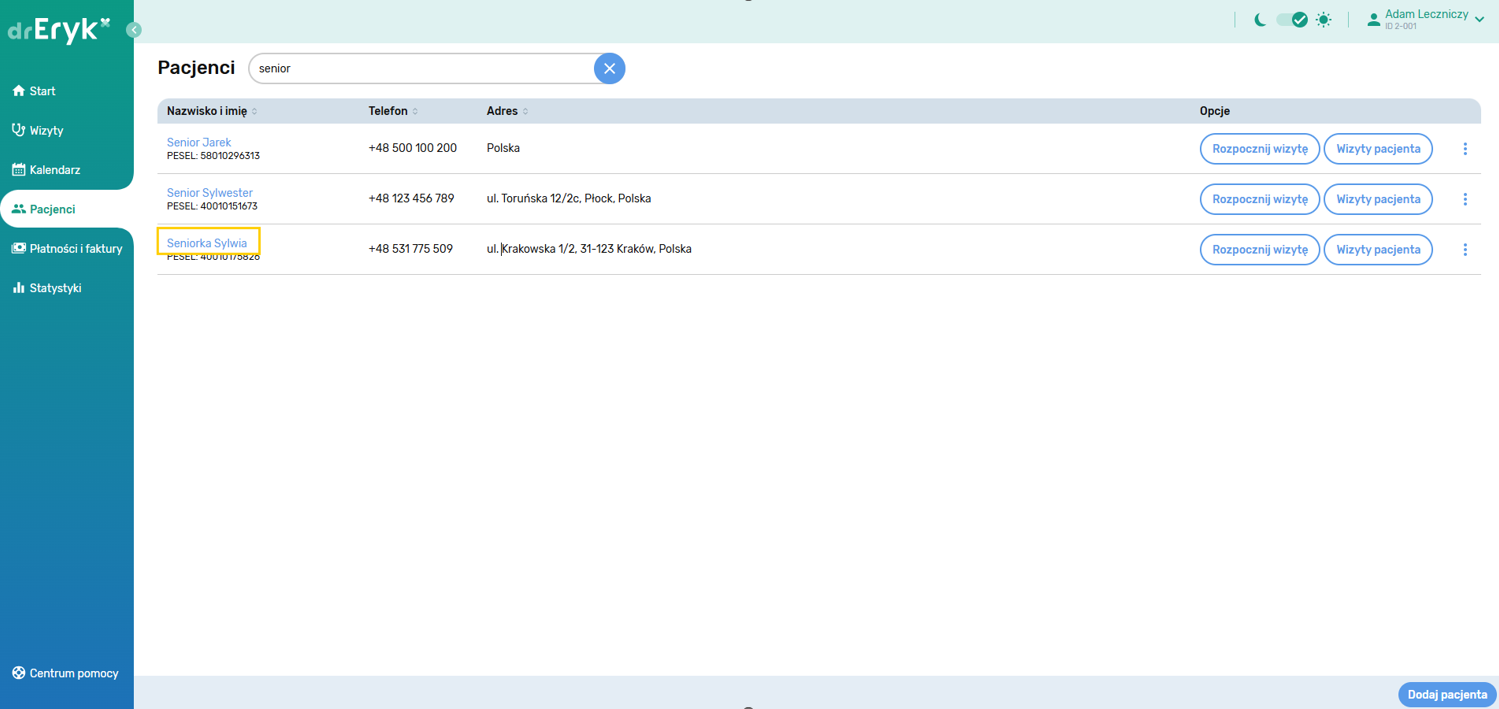Collapse the left sidebar panel

pyautogui.click(x=134, y=30)
